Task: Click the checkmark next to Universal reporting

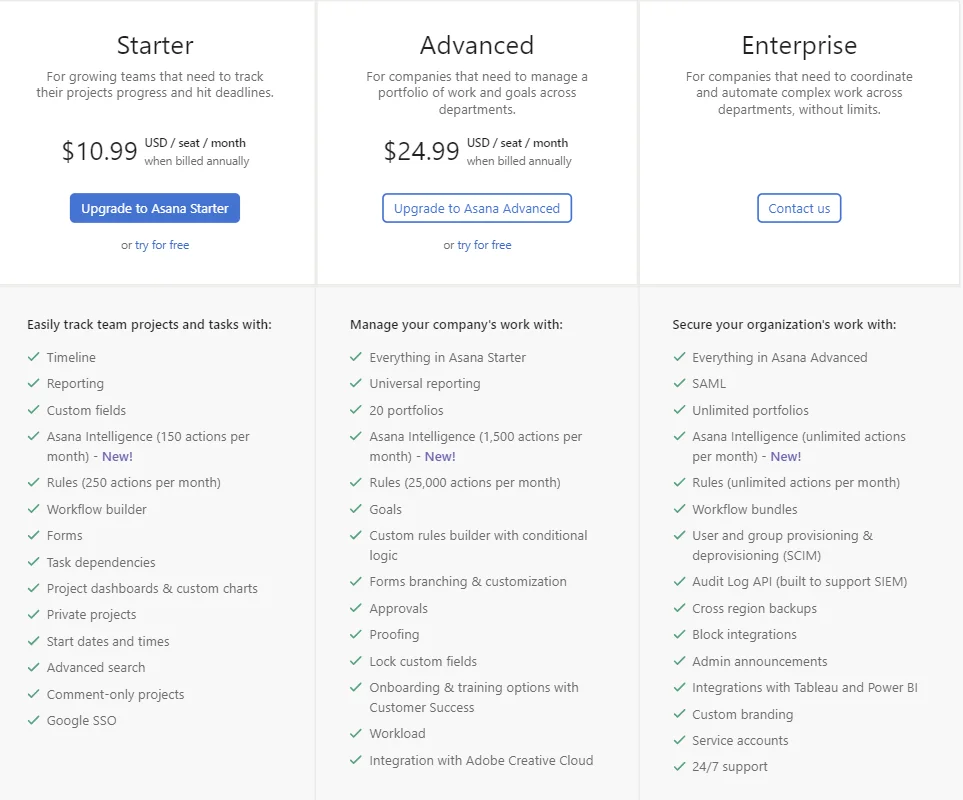Action: coord(356,383)
